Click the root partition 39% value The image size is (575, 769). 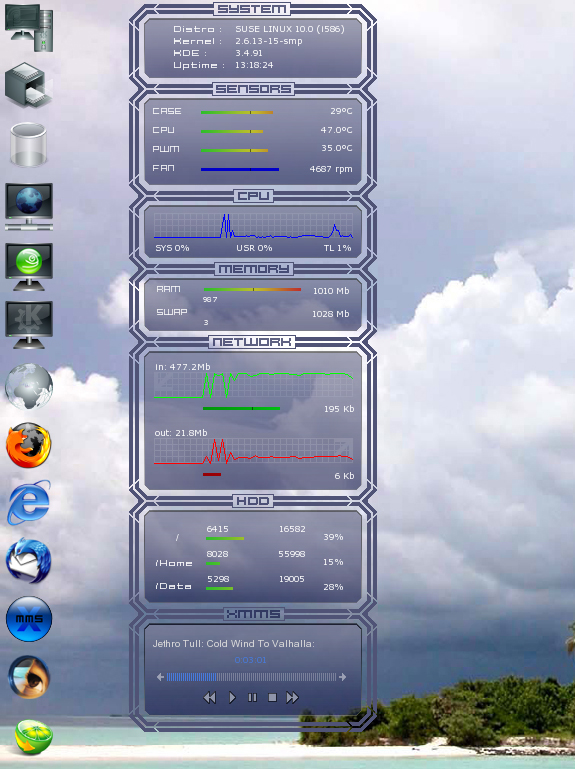point(333,537)
